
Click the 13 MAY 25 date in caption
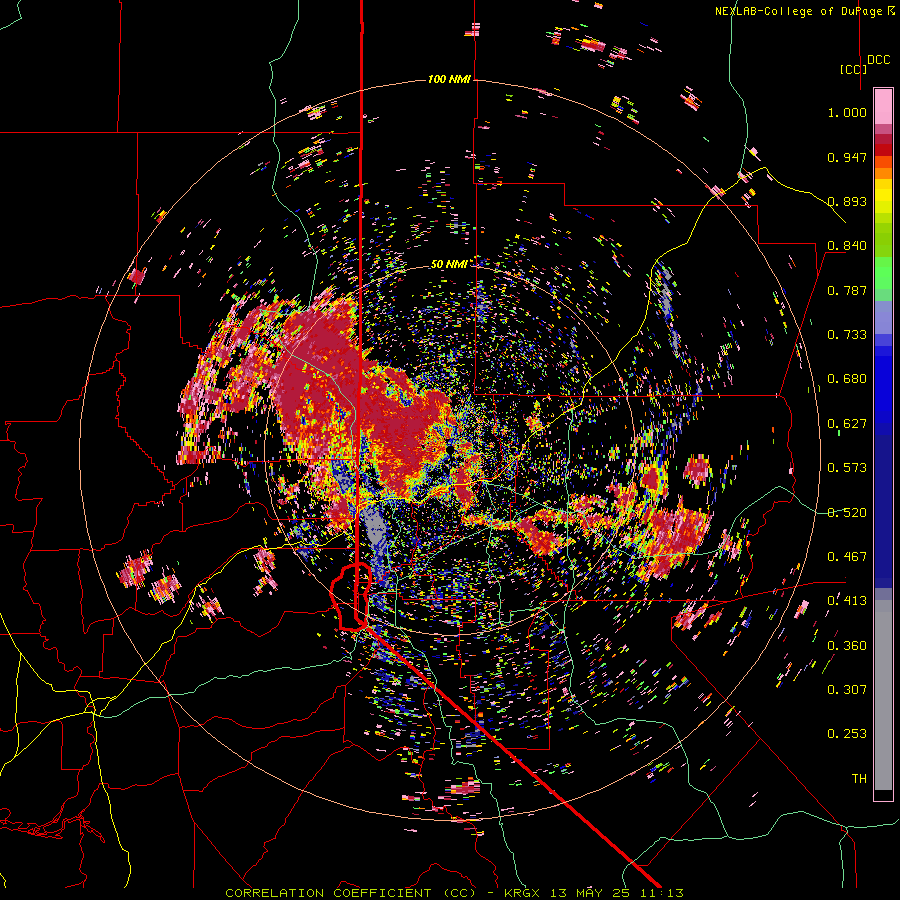click(589, 893)
